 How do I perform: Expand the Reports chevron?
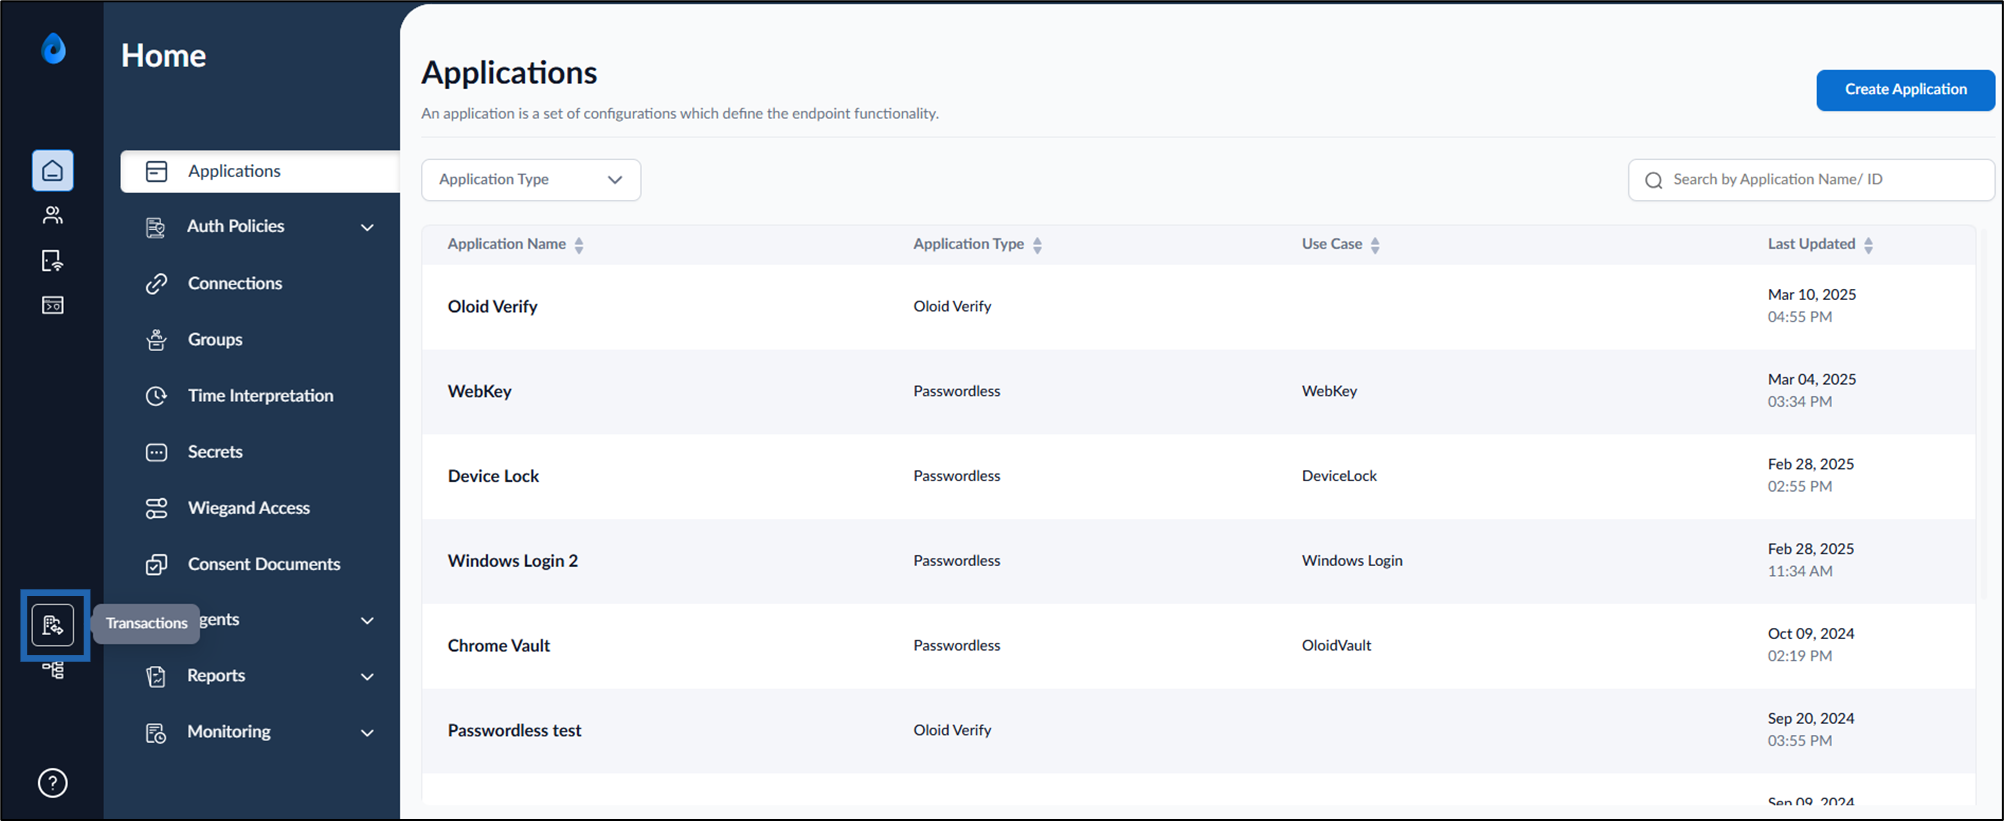click(x=367, y=677)
